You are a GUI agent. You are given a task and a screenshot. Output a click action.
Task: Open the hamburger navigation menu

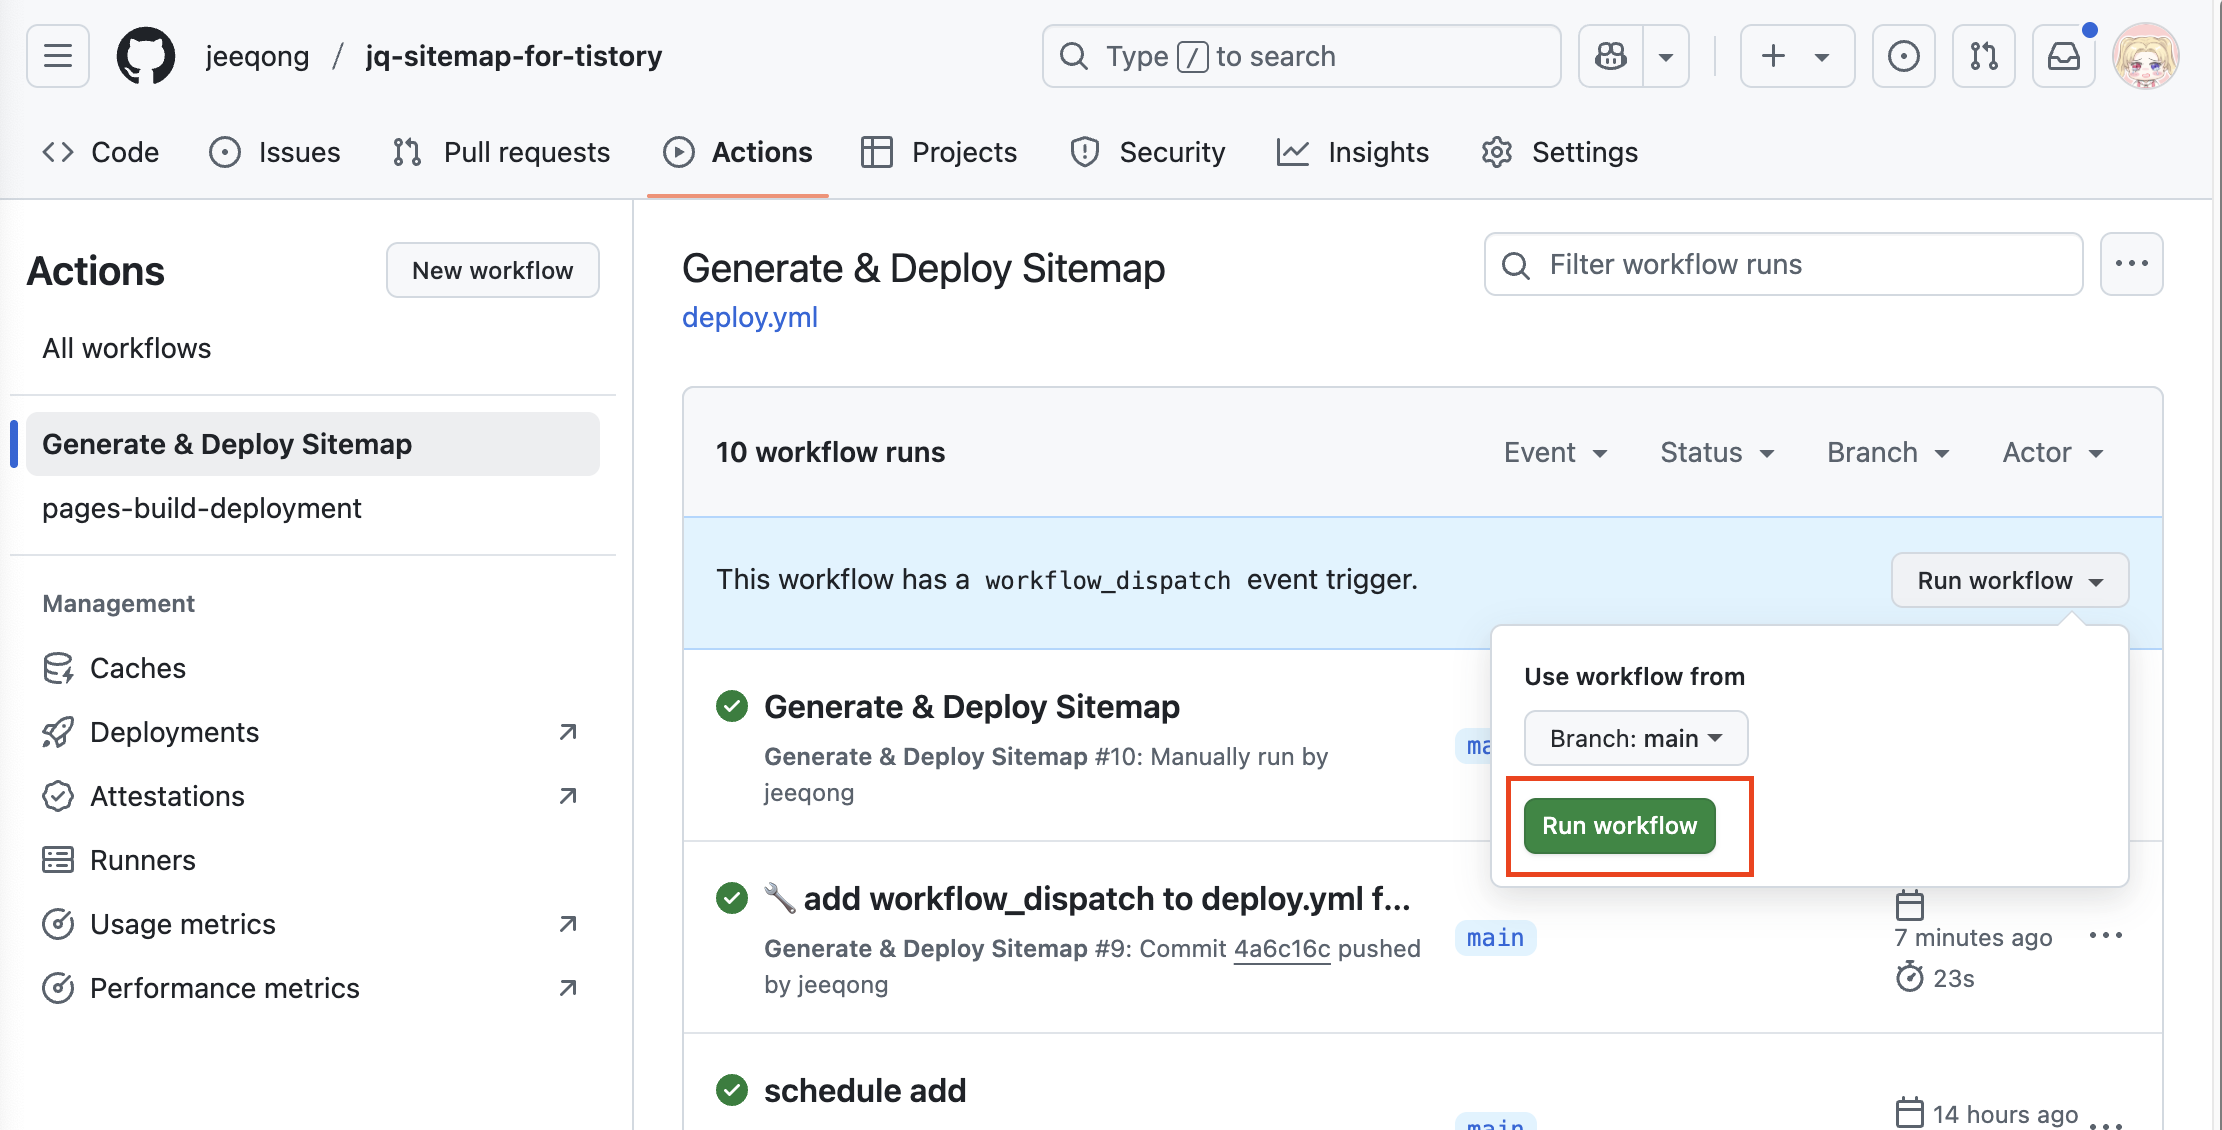point(58,56)
